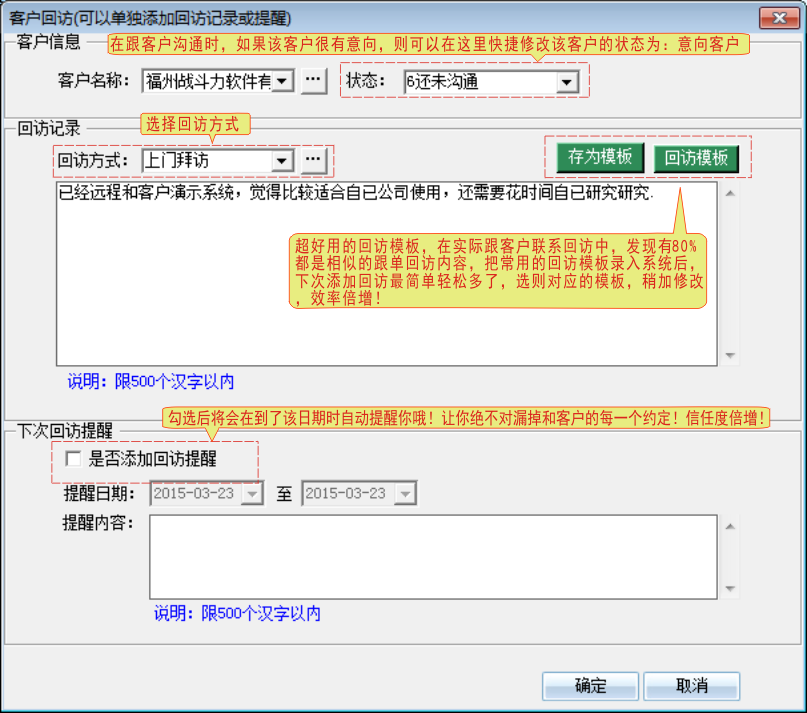Click the 客户名称 text field

coord(207,81)
